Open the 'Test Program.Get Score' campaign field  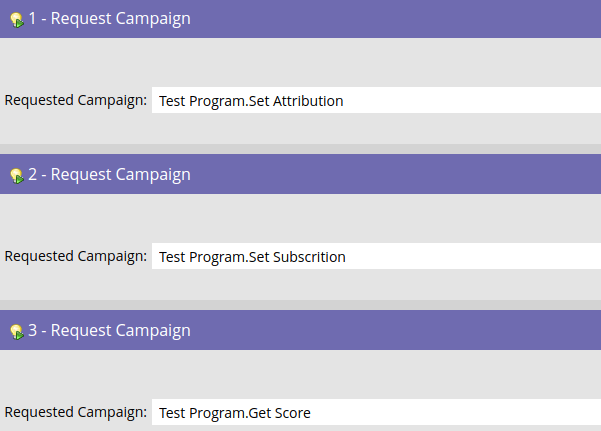pyautogui.click(x=376, y=413)
